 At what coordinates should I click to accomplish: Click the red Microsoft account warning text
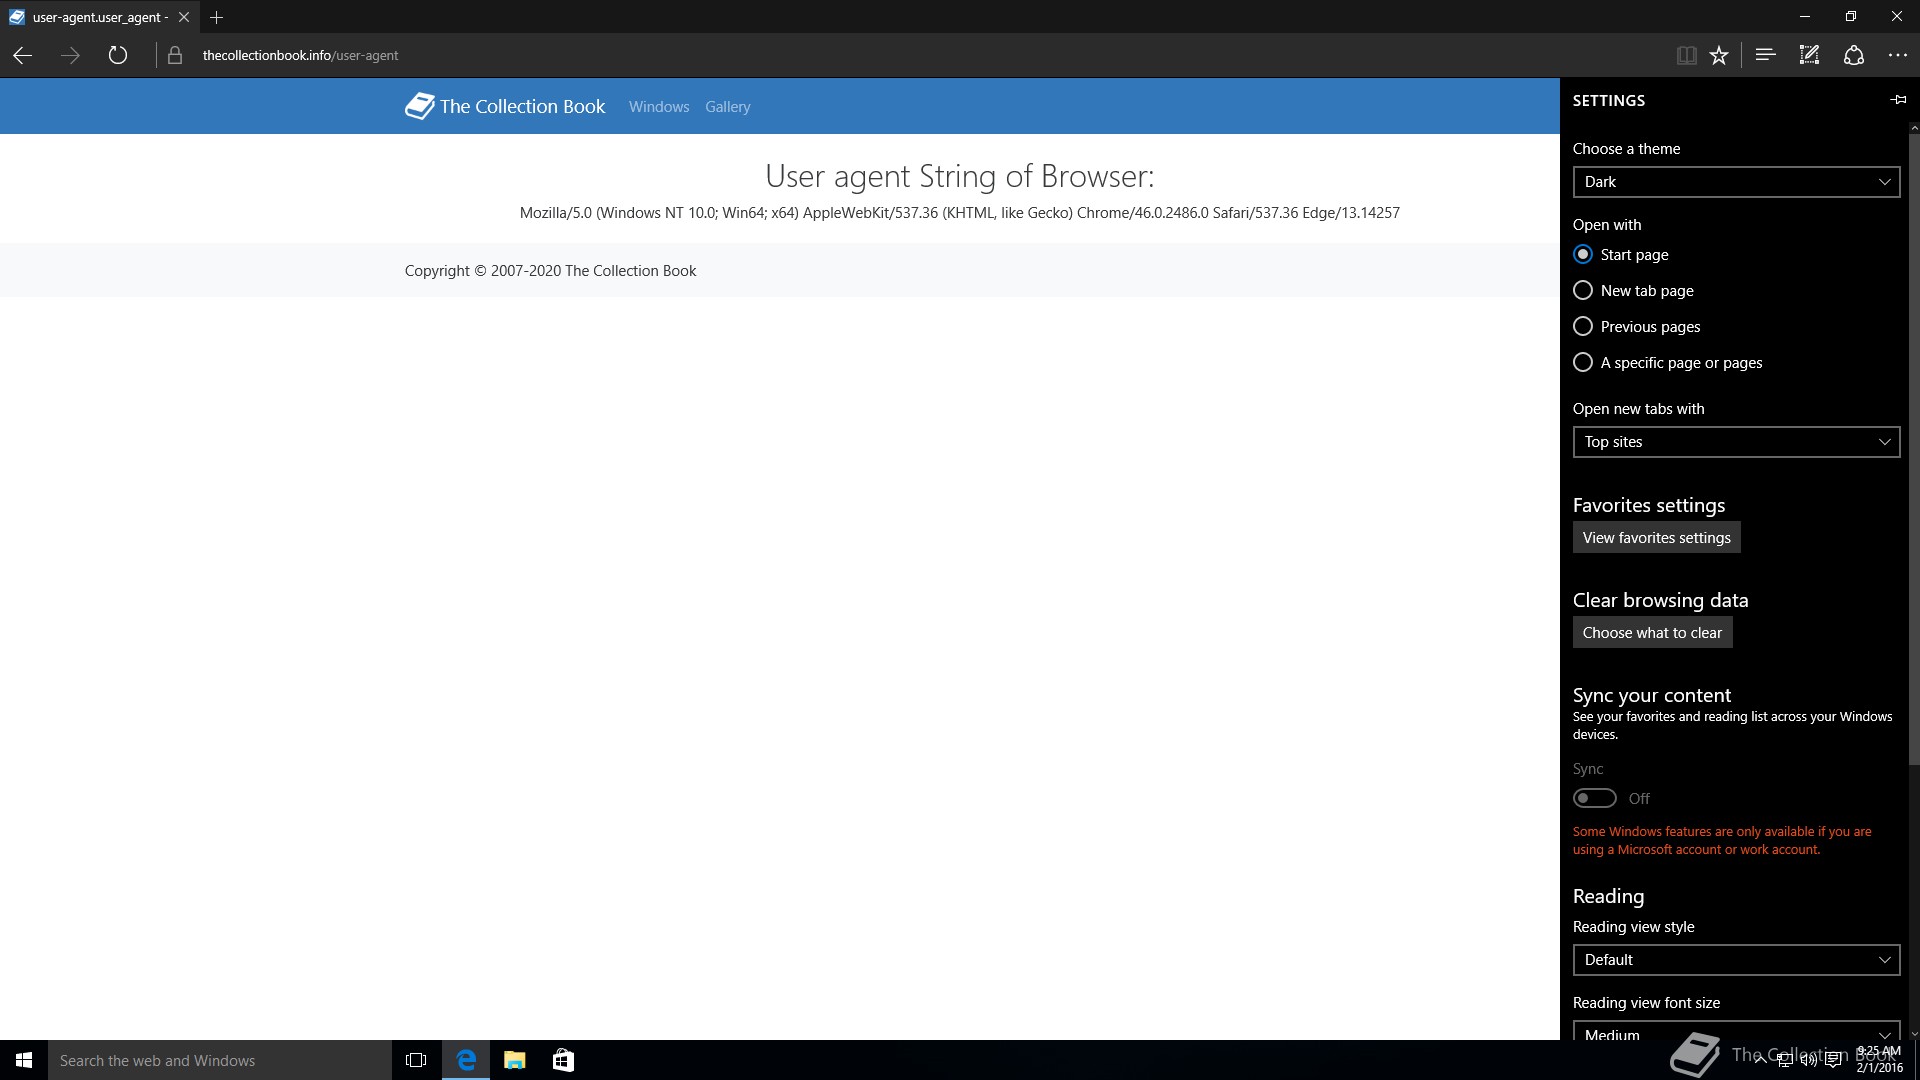tap(1722, 840)
